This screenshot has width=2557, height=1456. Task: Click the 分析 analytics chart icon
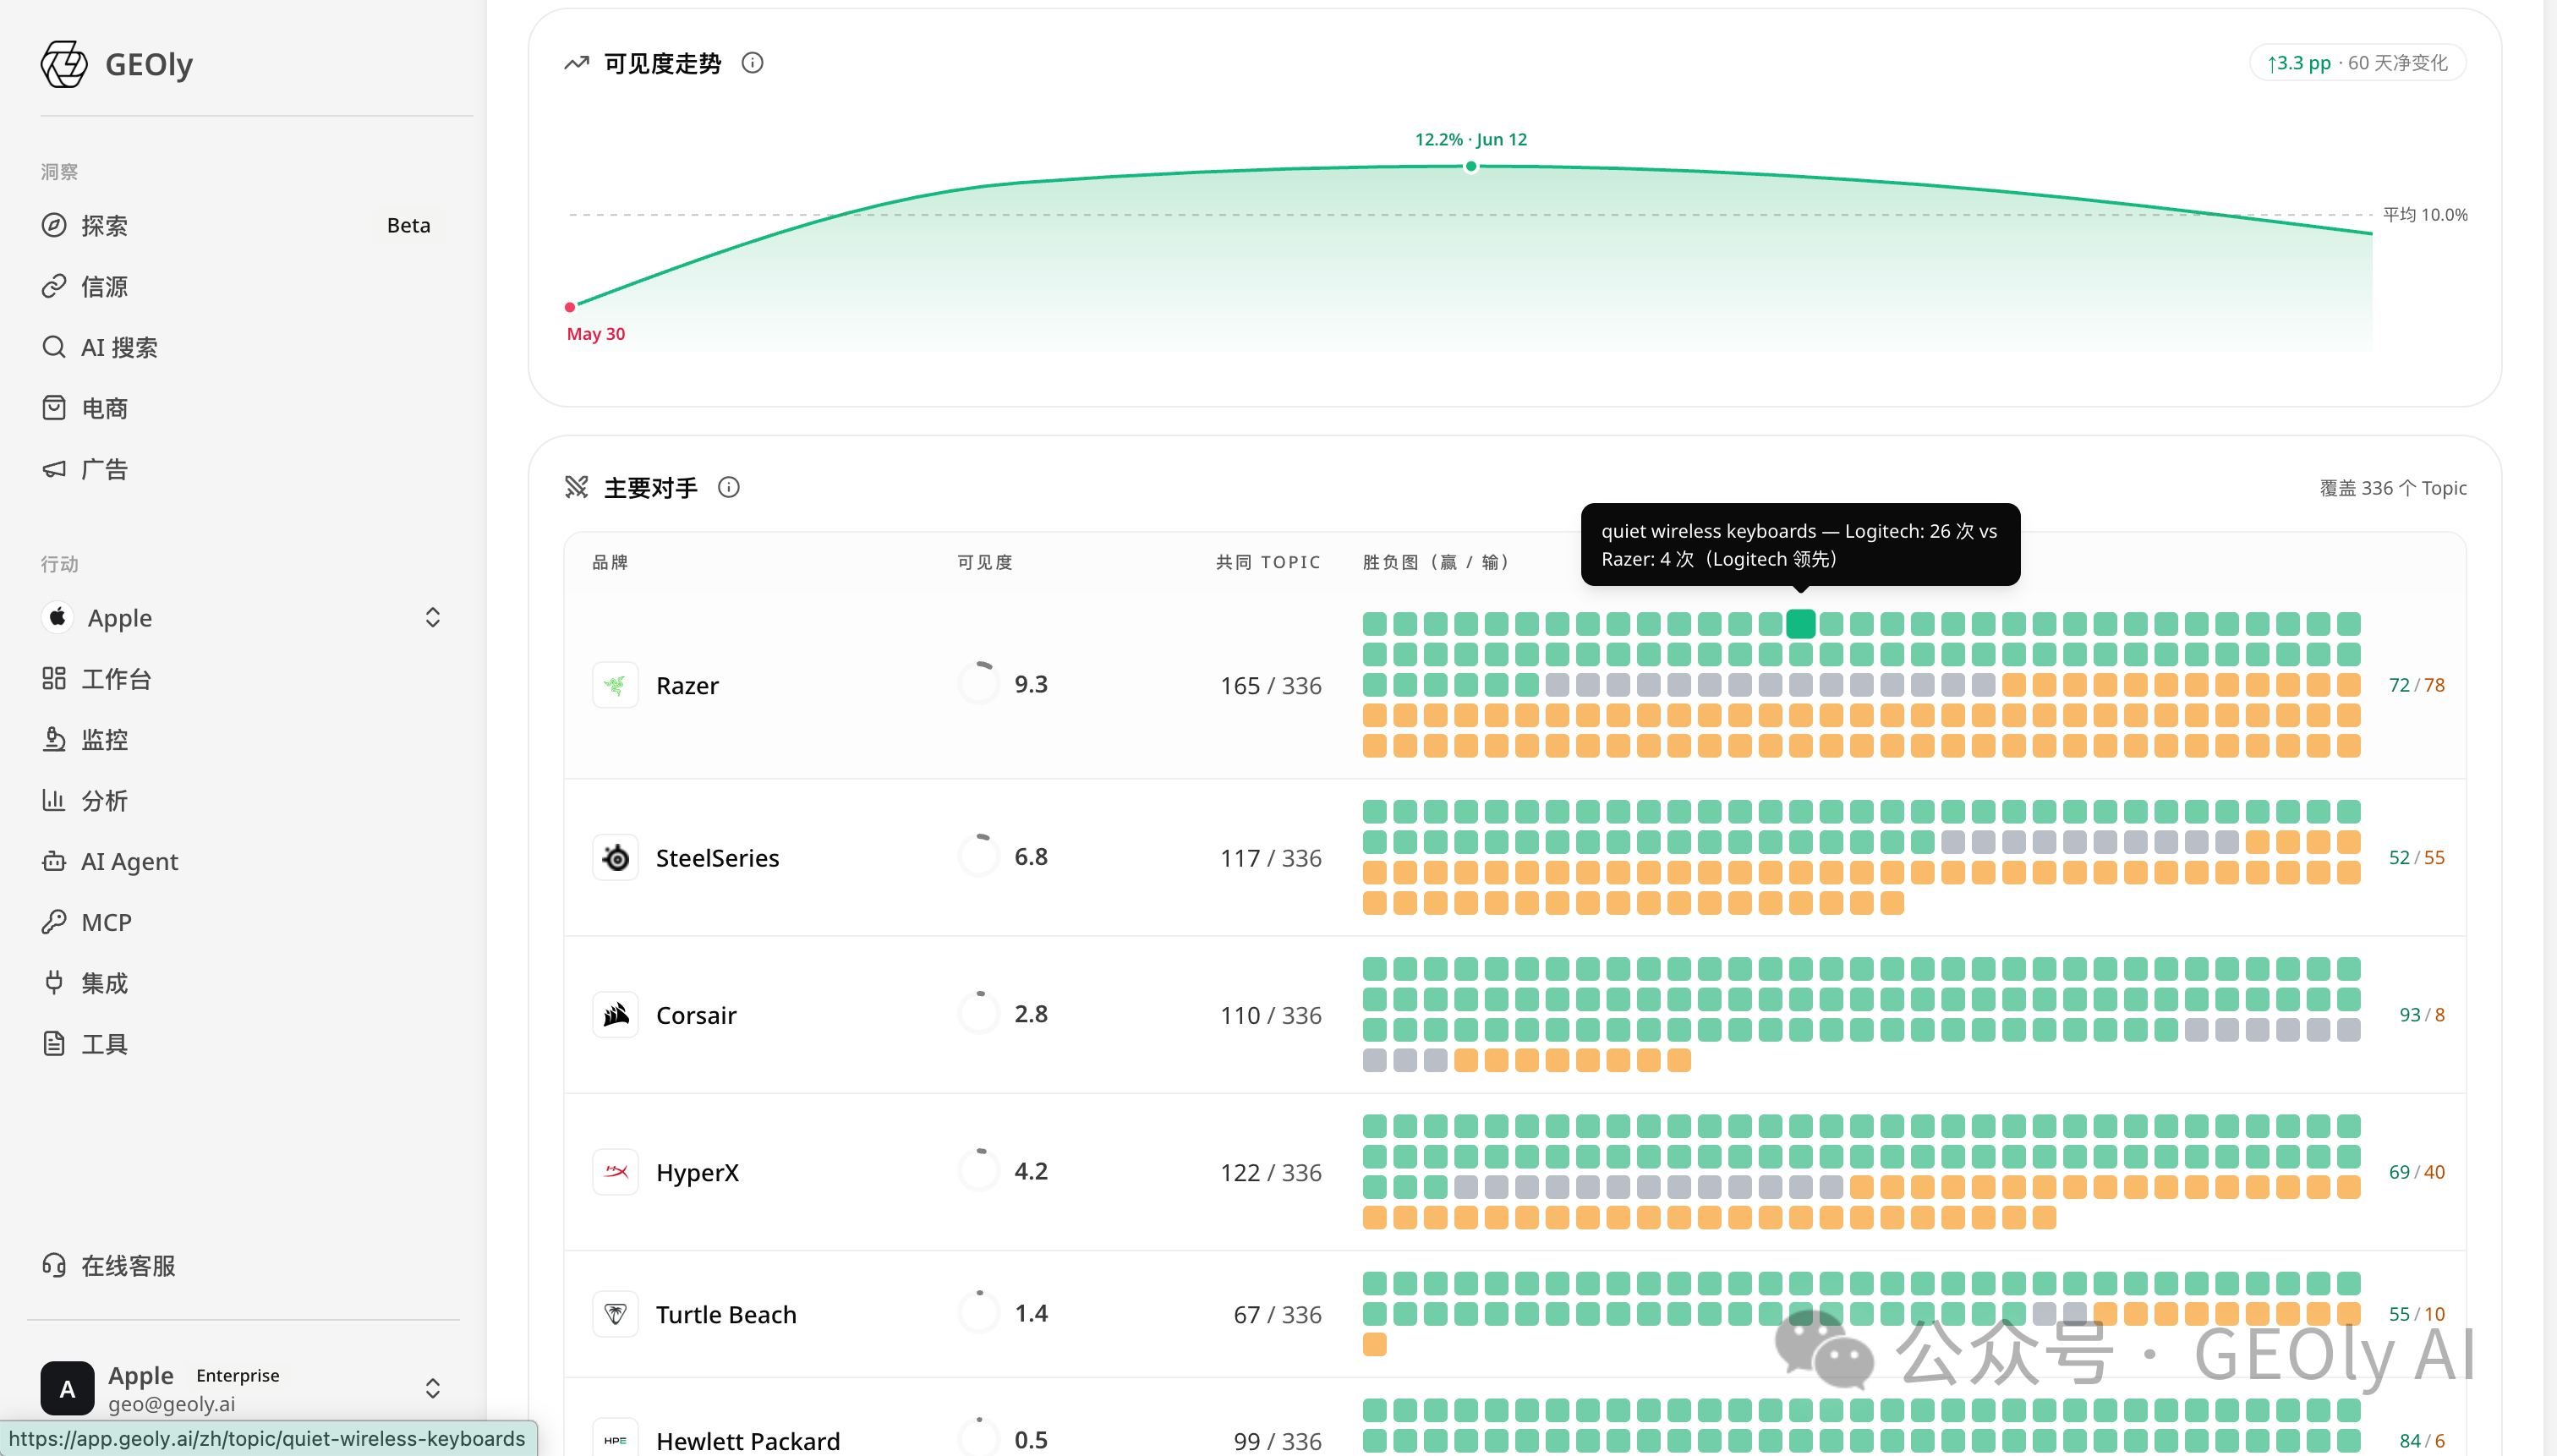(54, 800)
